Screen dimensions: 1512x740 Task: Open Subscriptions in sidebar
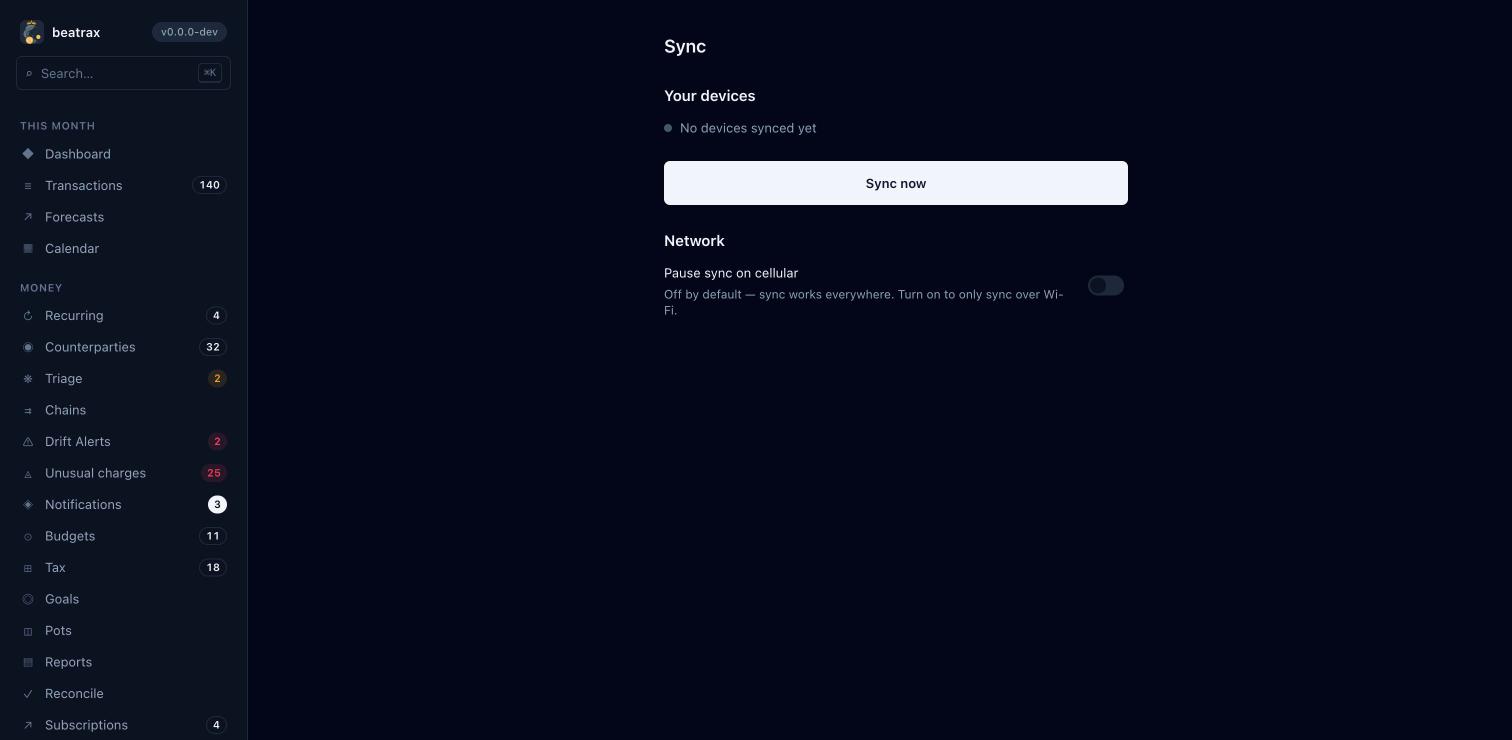click(x=124, y=725)
